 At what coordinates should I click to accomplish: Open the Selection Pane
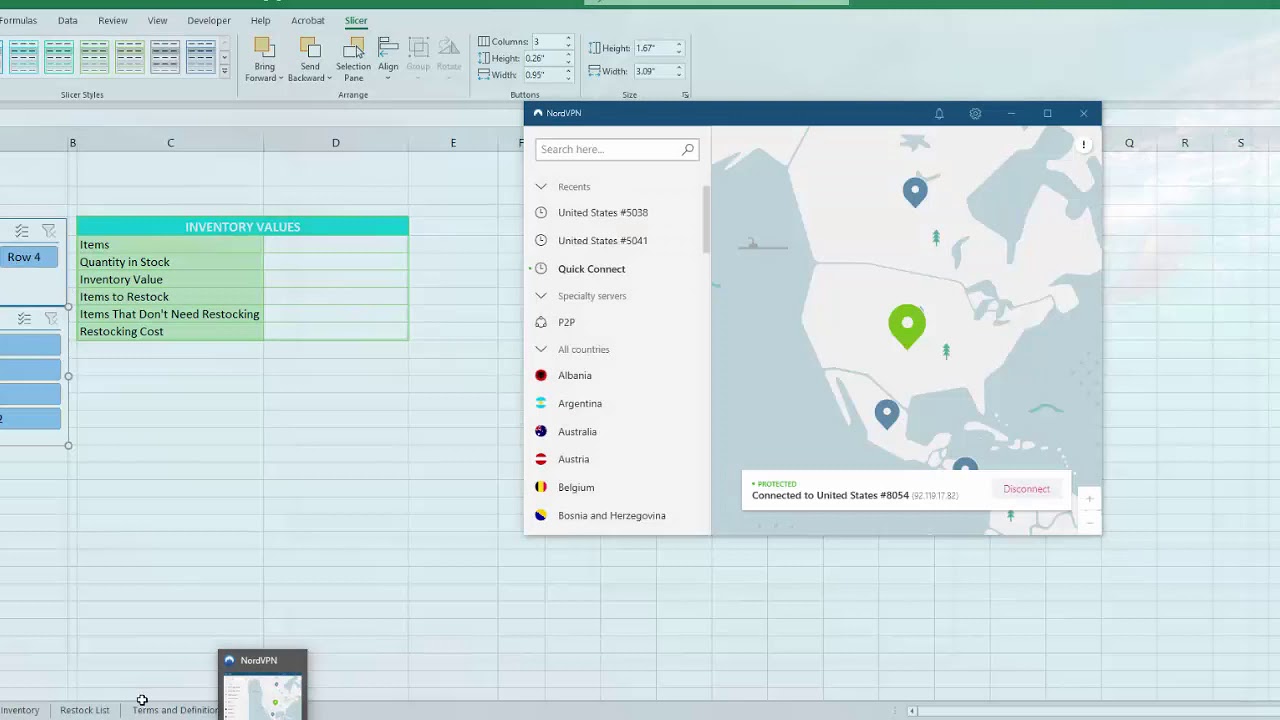(353, 60)
